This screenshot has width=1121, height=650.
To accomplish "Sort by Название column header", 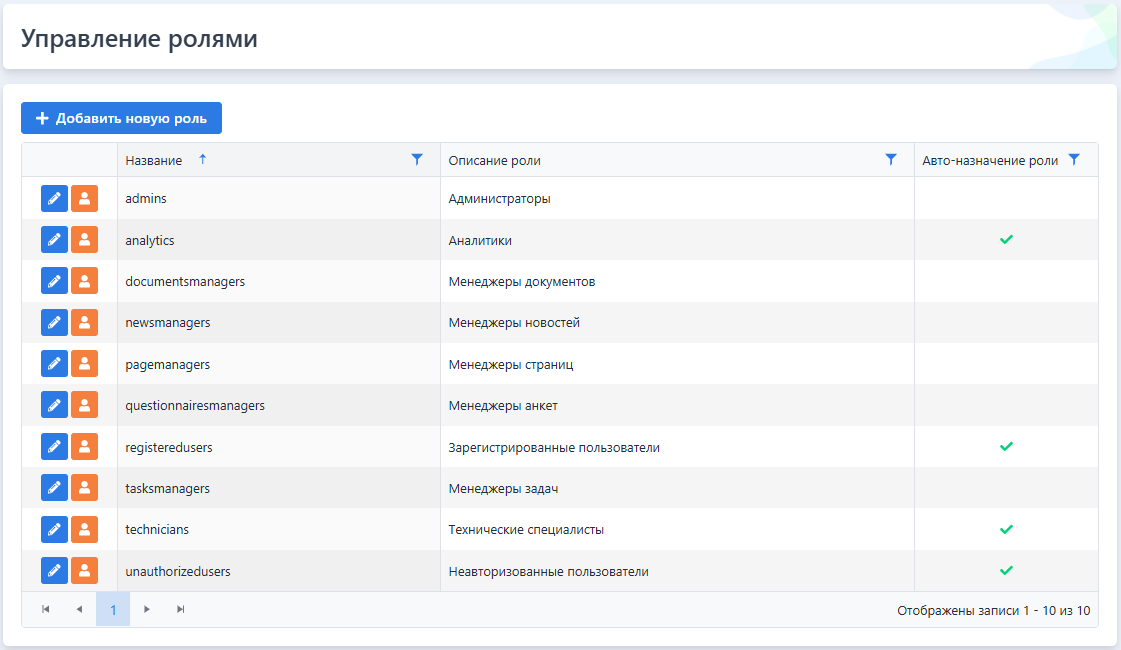I will (154, 161).
